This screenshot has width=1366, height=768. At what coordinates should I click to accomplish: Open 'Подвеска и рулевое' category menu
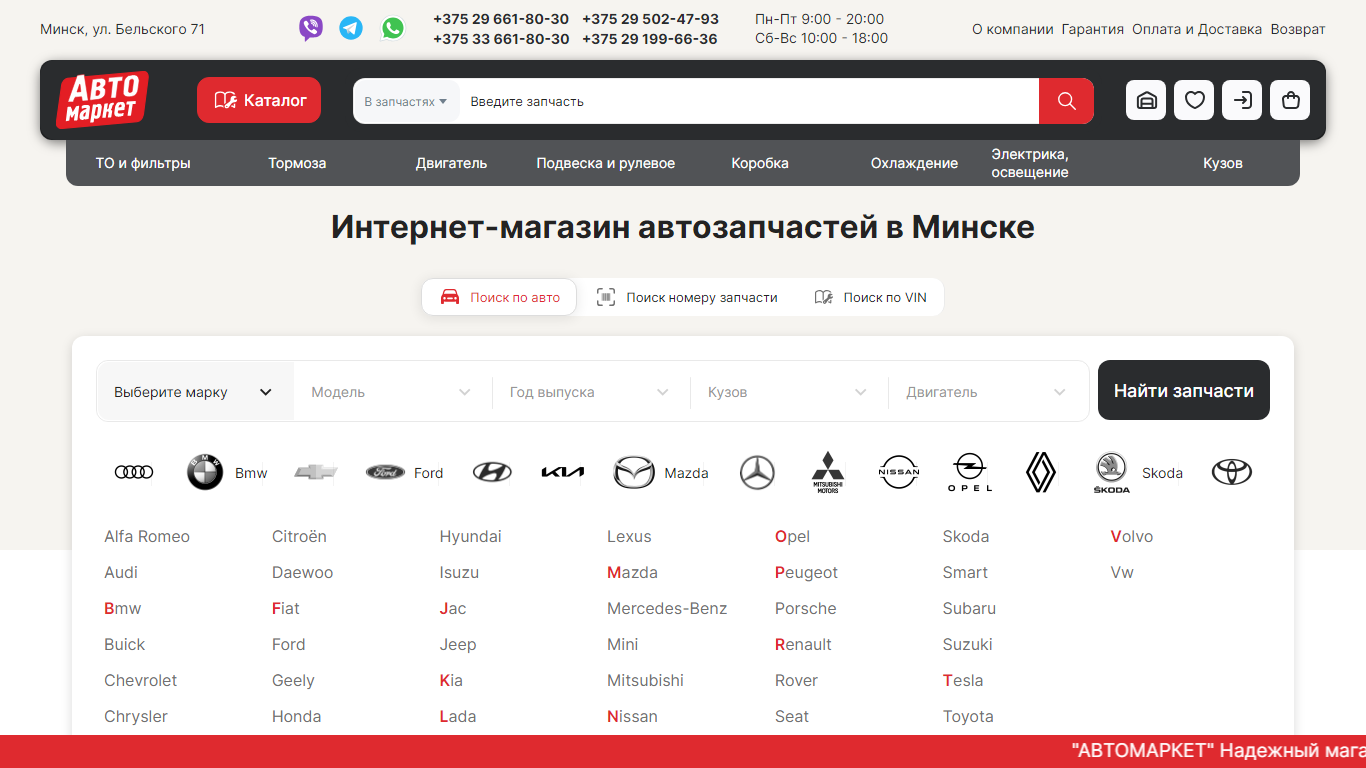[x=605, y=163]
